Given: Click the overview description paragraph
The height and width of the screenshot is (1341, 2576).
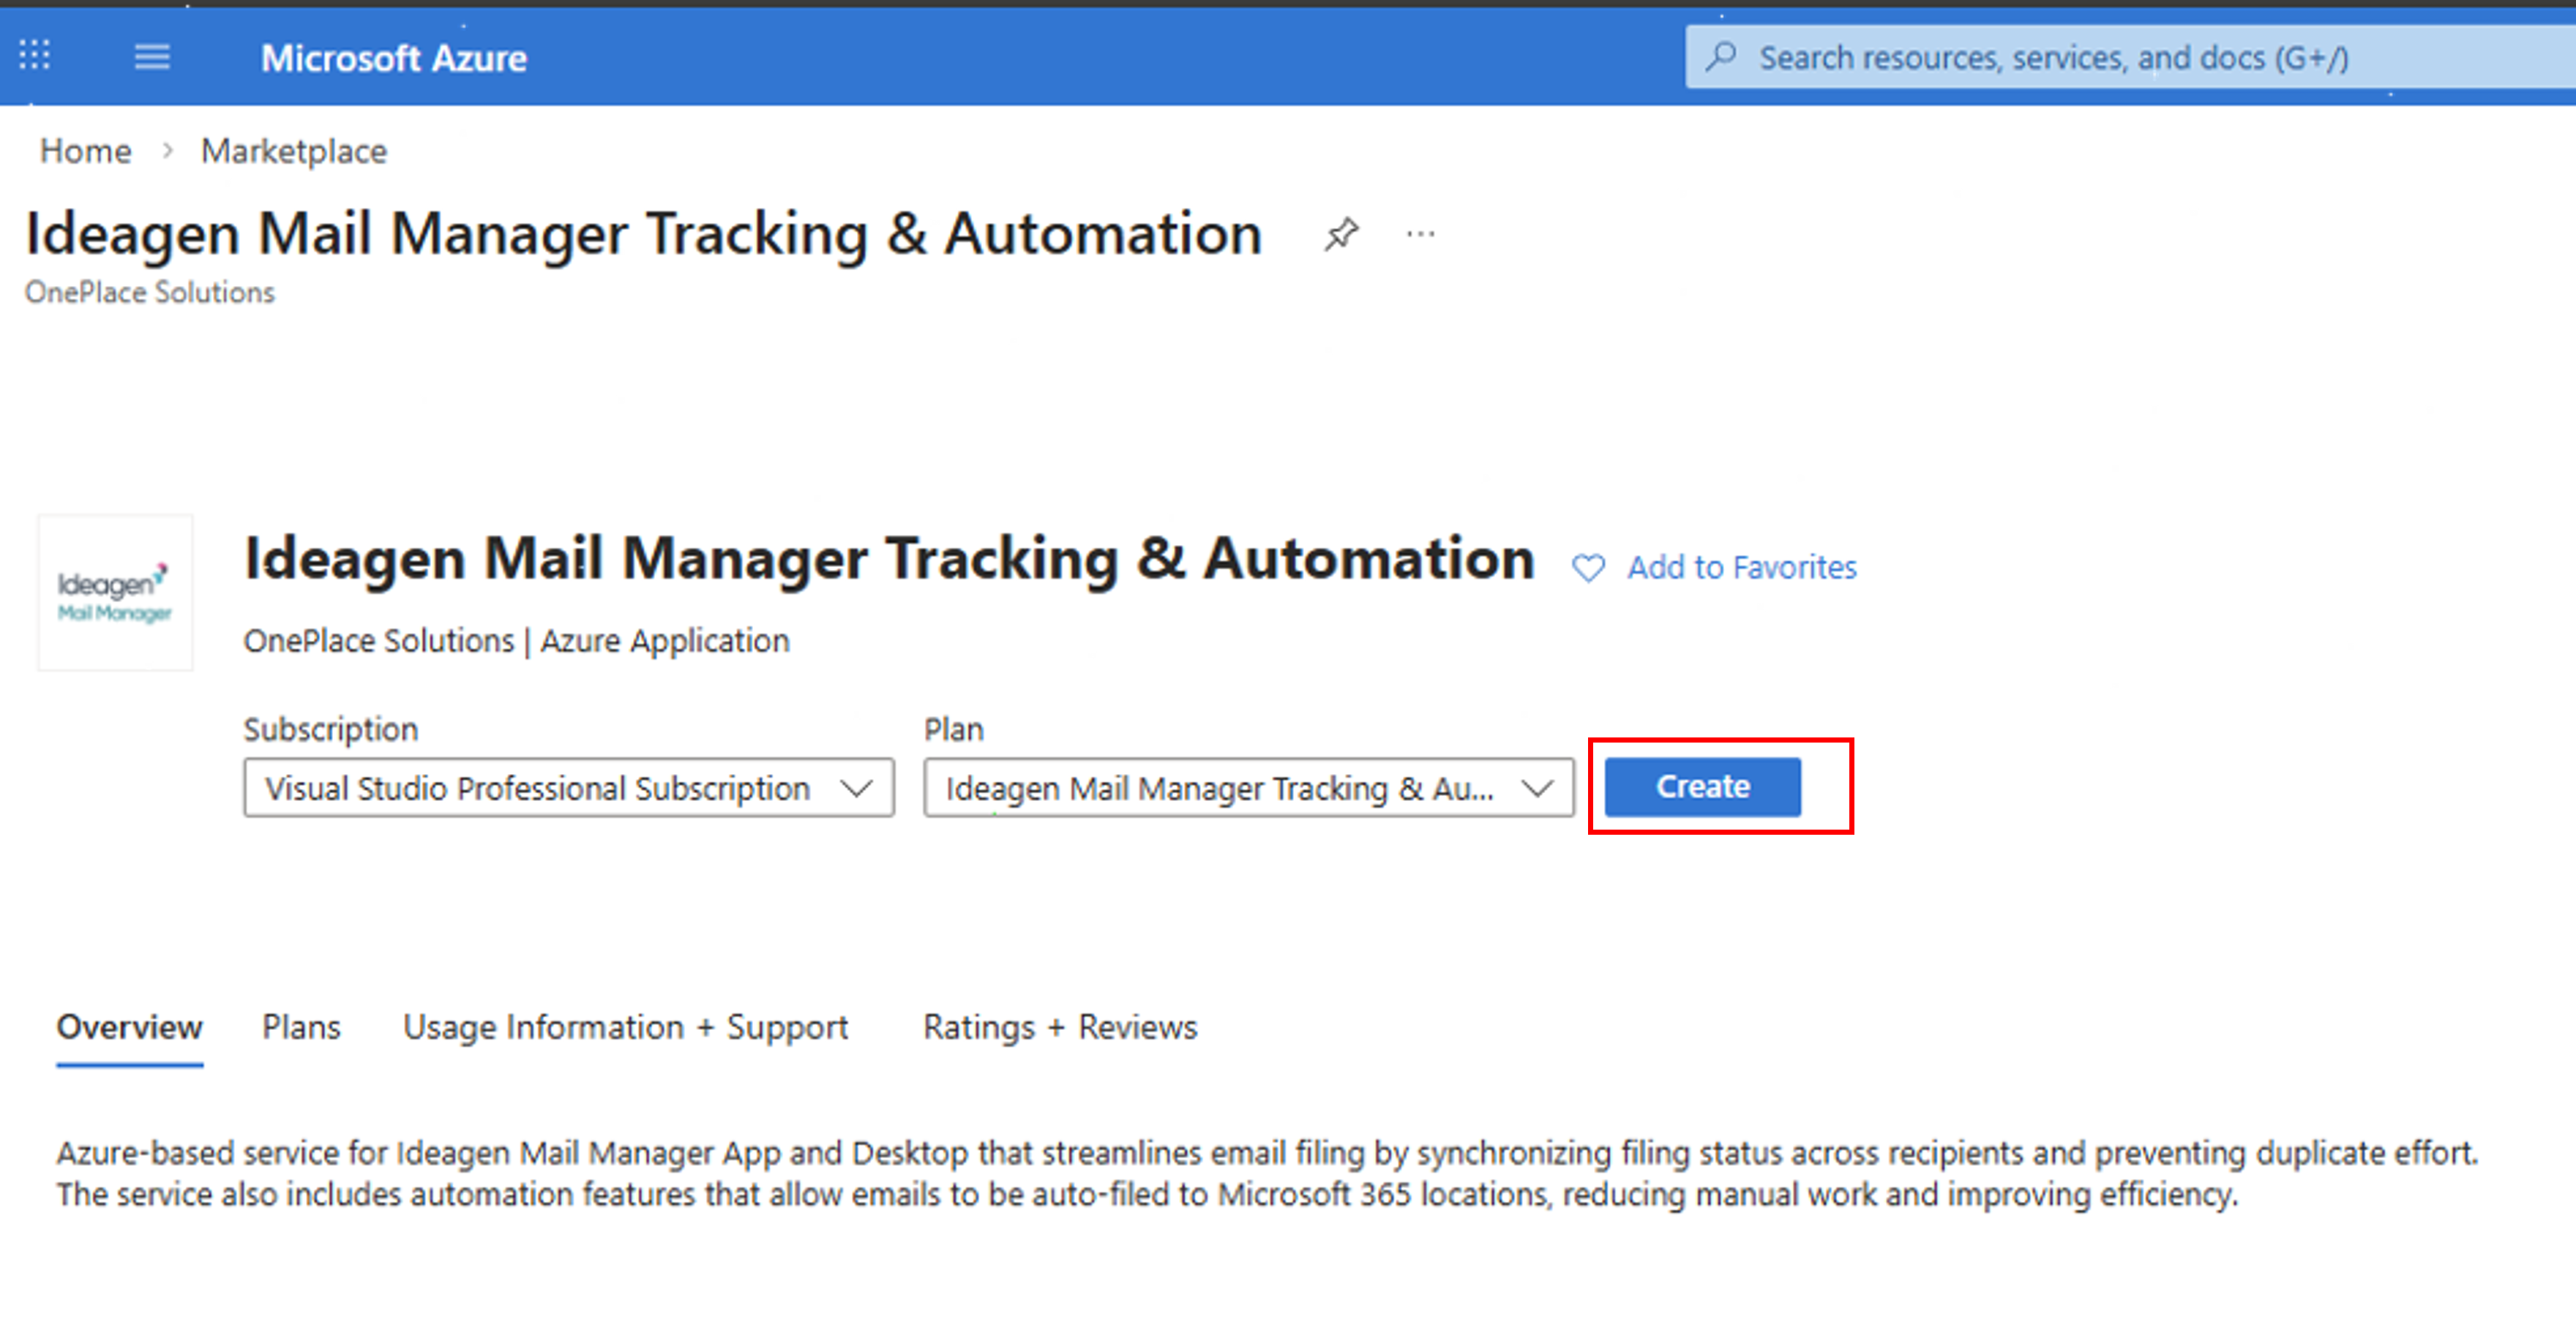Looking at the screenshot, I should pyautogui.click(x=1267, y=1174).
